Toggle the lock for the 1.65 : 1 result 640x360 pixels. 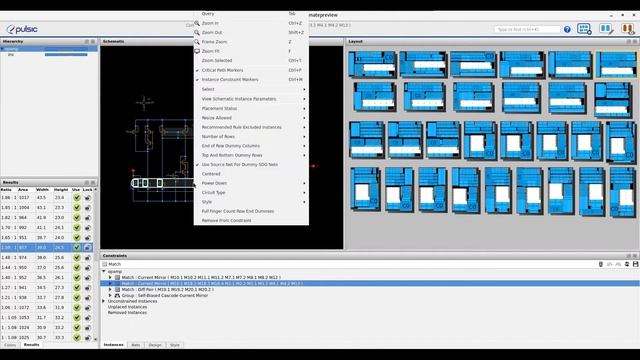87,238
